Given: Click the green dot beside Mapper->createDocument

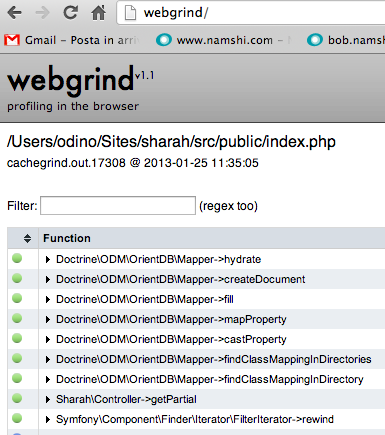Looking at the screenshot, I should point(17,278).
